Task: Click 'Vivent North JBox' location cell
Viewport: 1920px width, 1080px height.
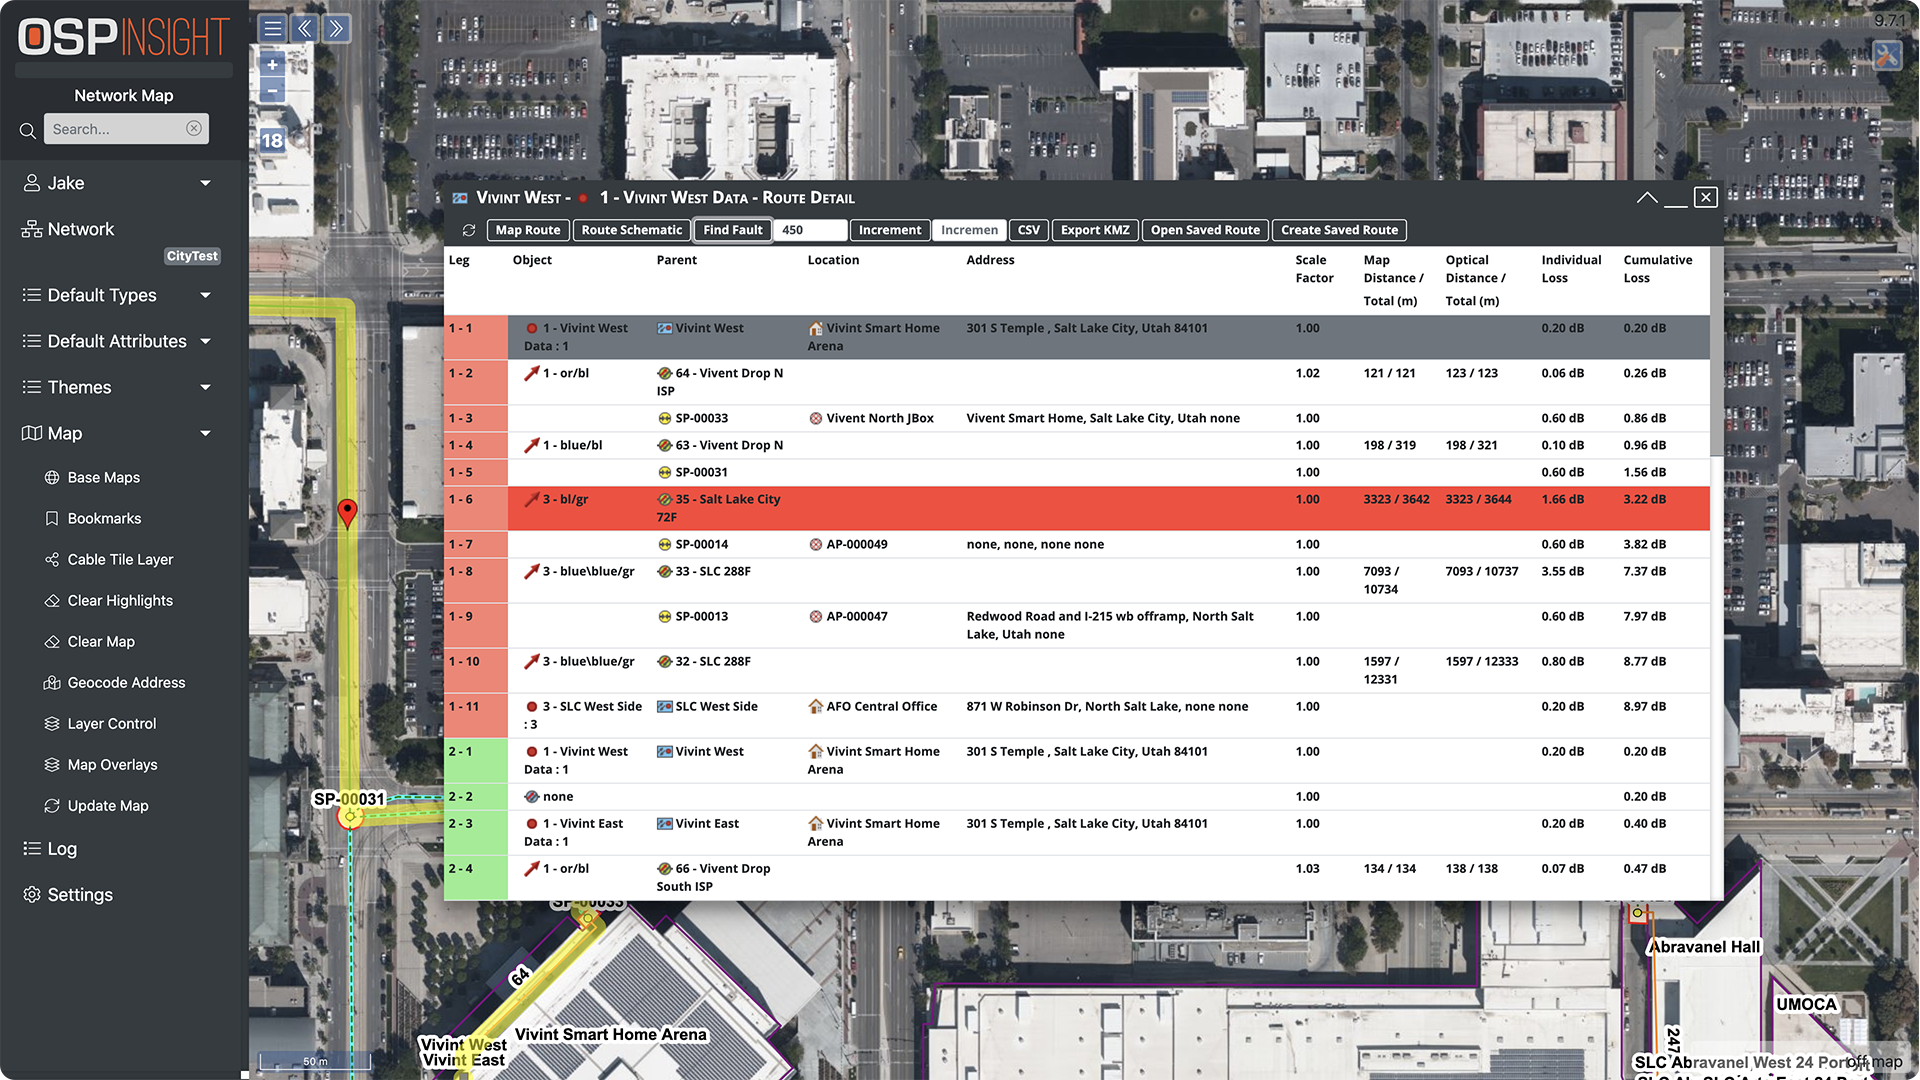Action: [x=871, y=419]
